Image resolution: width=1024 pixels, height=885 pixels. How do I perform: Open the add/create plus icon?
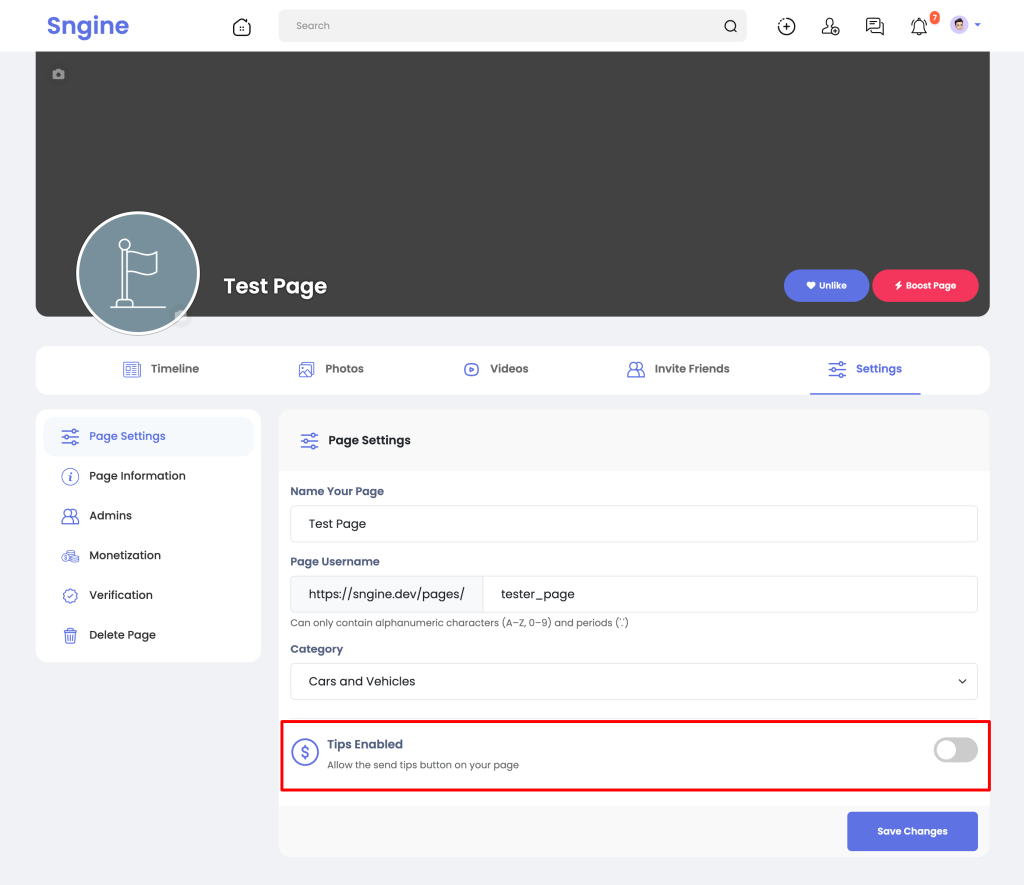pos(786,26)
